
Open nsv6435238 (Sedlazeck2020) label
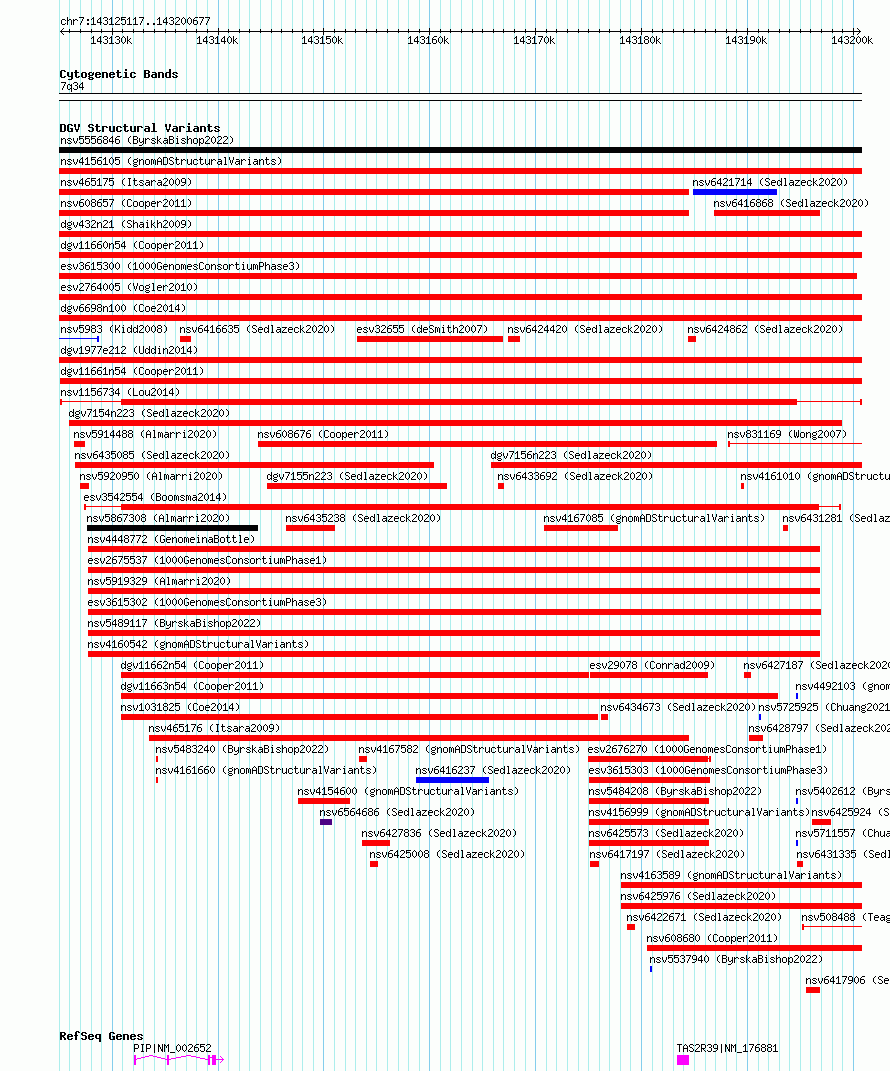click(363, 518)
